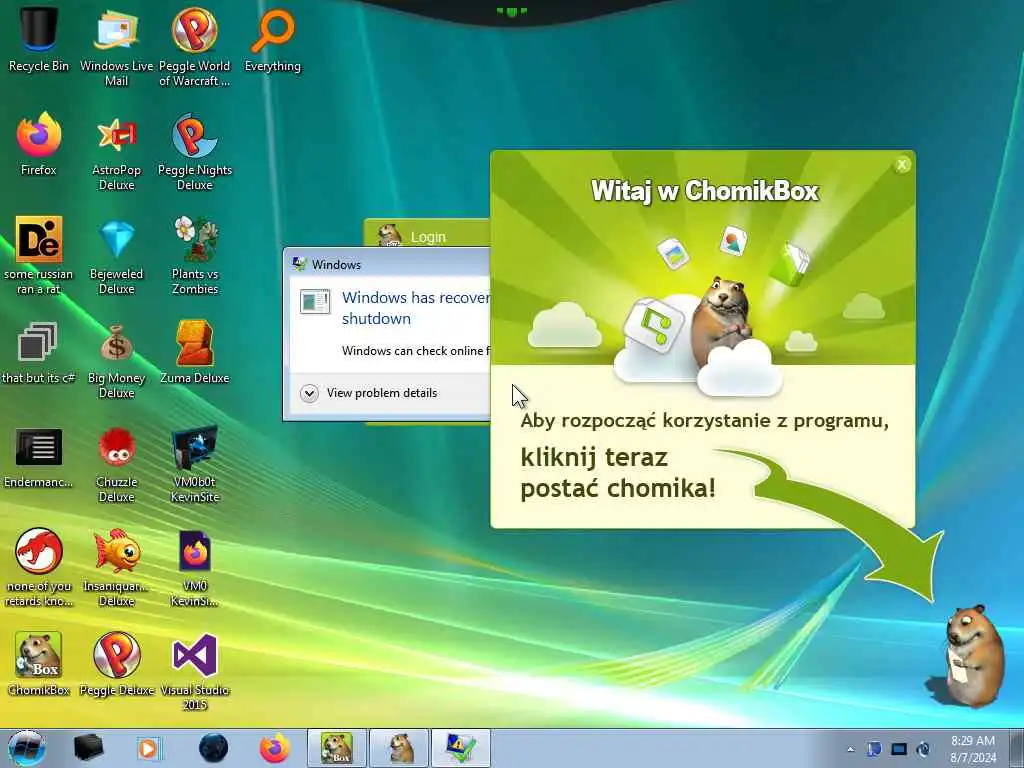Image resolution: width=1024 pixels, height=768 pixels.
Task: Open Bejeweled Deluxe desktop icon
Action: (x=116, y=255)
